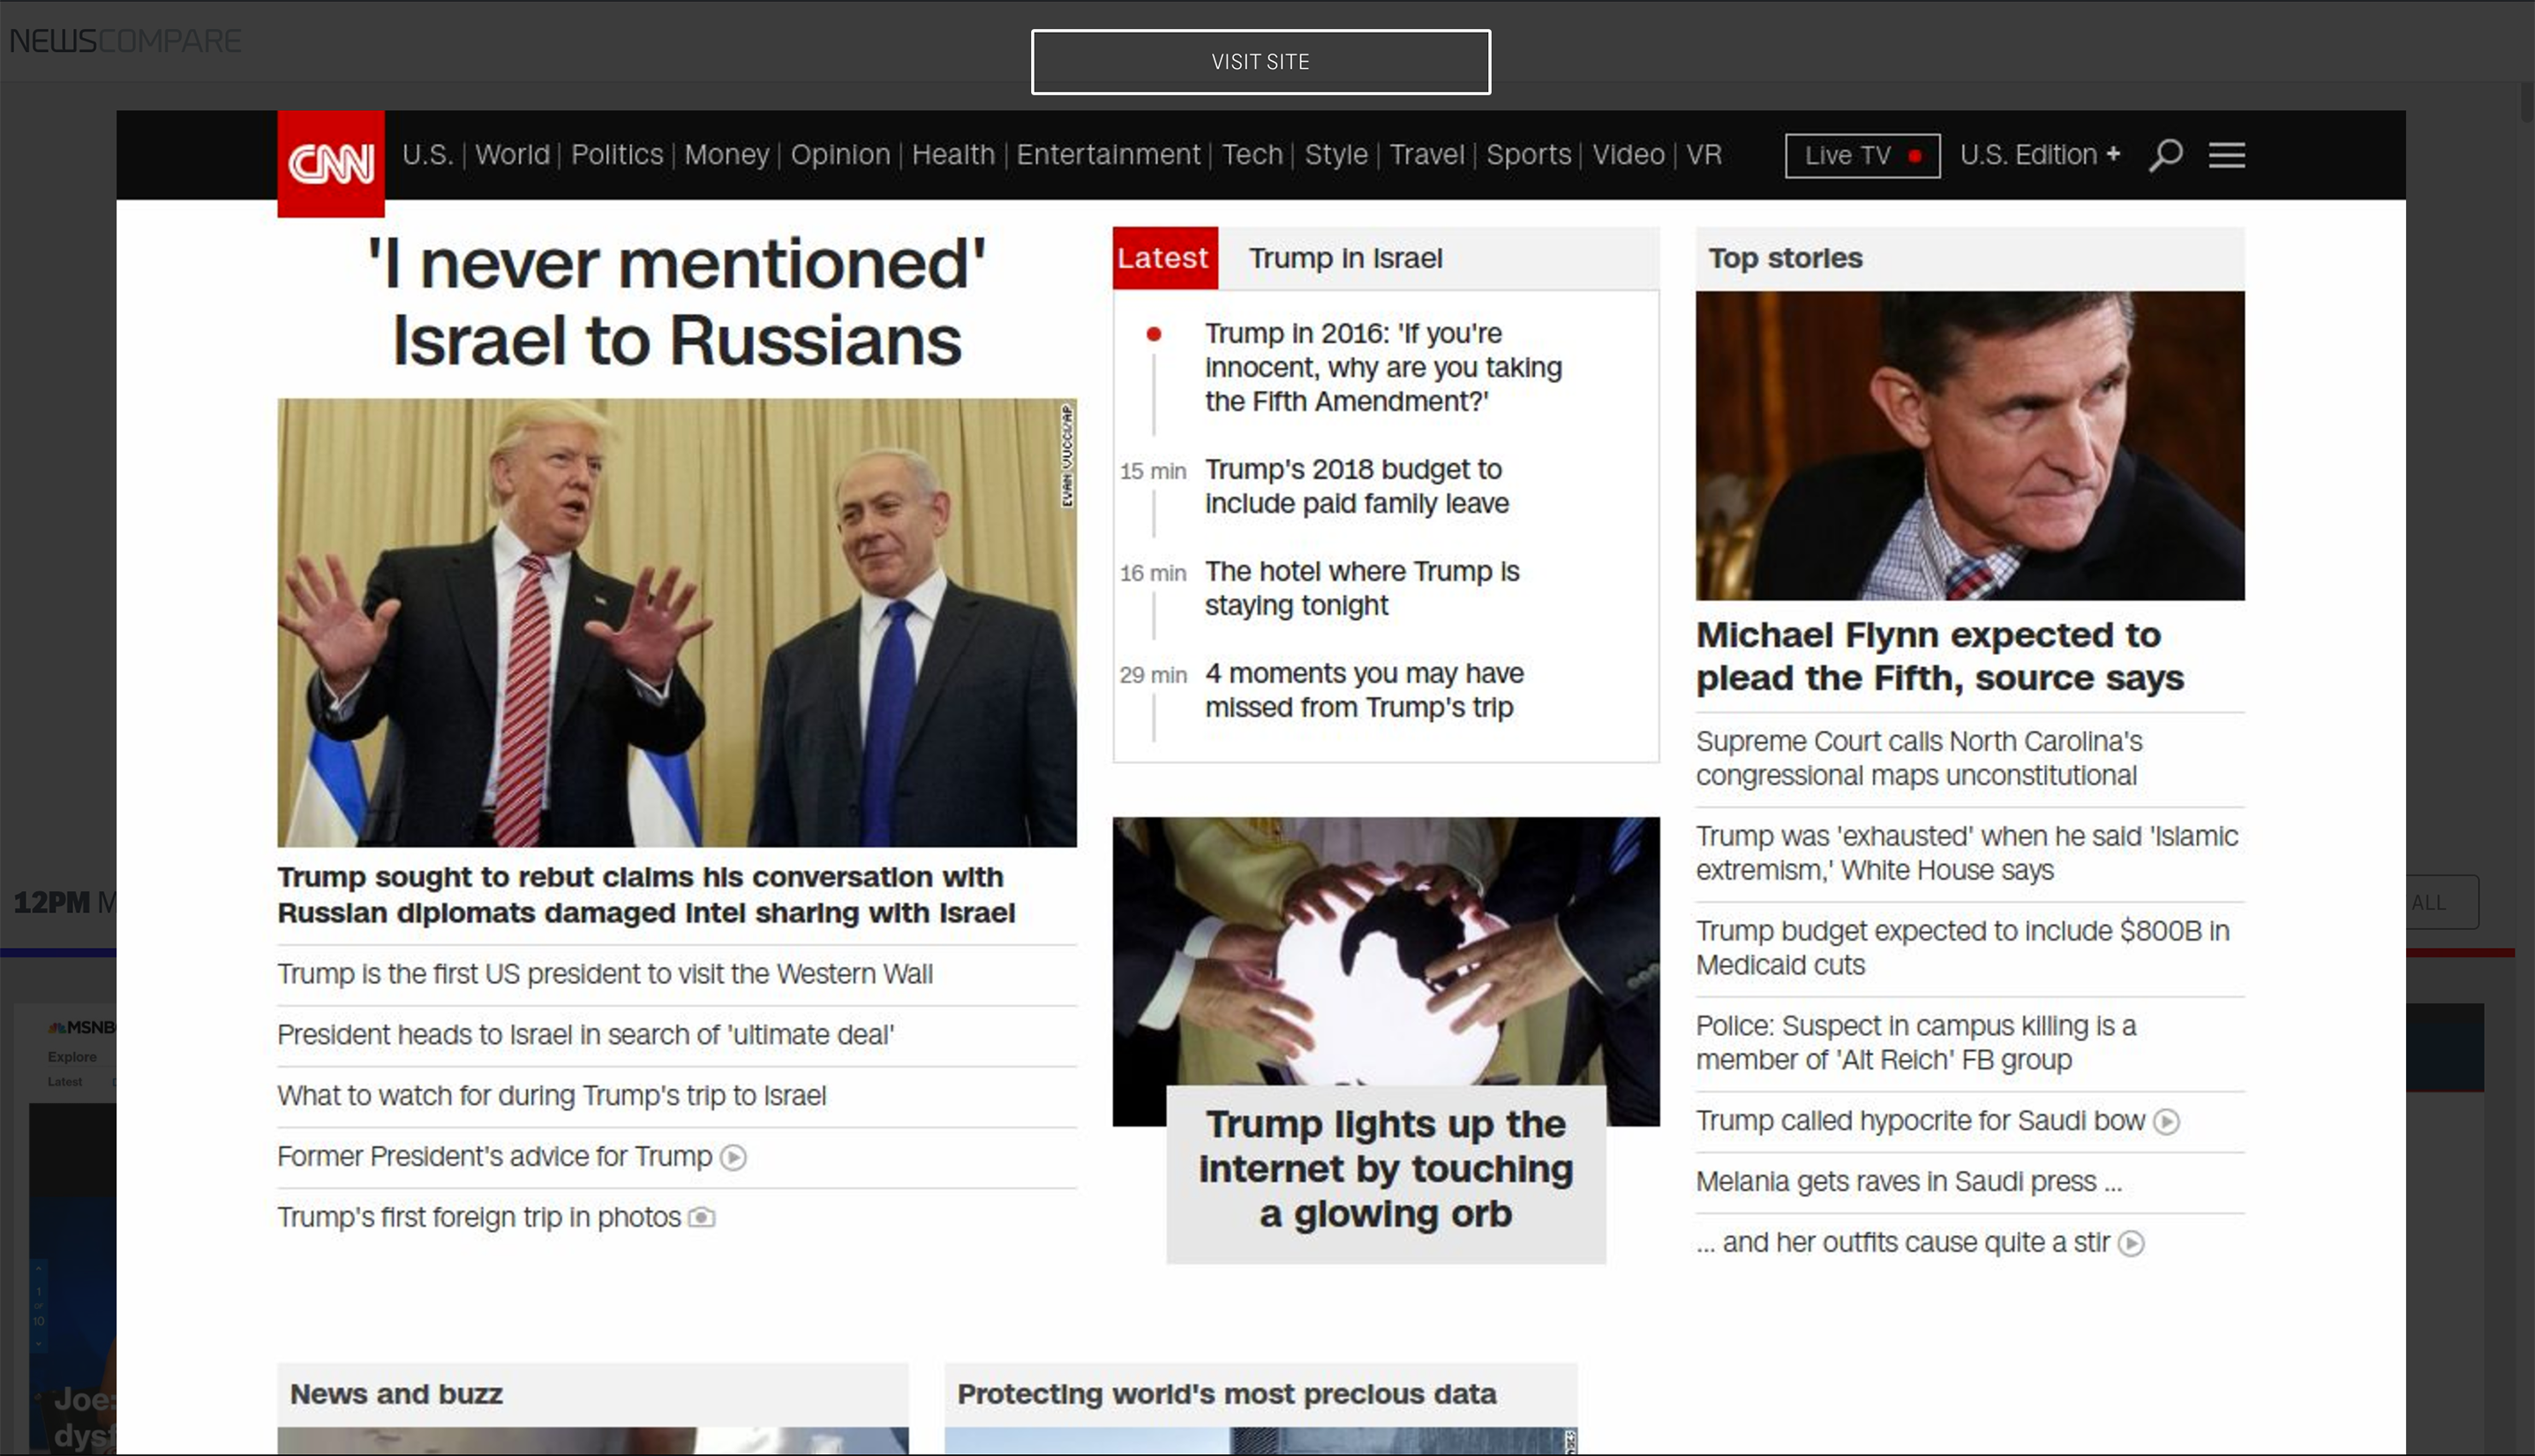Open the Sports section
The width and height of the screenshot is (2535, 1456).
coord(1528,154)
